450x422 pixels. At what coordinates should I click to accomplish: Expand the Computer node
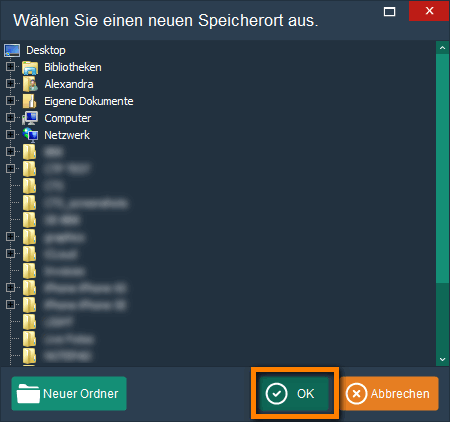click(10, 117)
